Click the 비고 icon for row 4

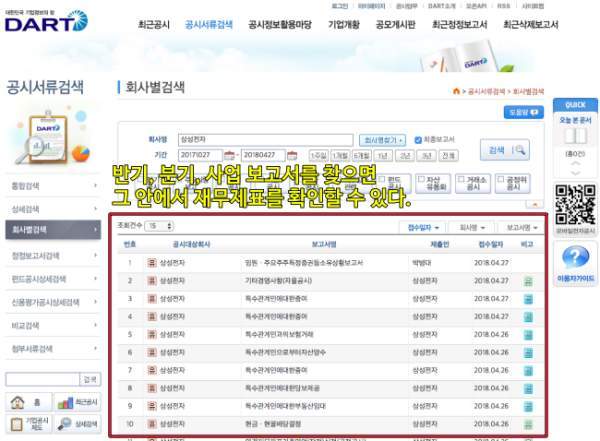(528, 317)
